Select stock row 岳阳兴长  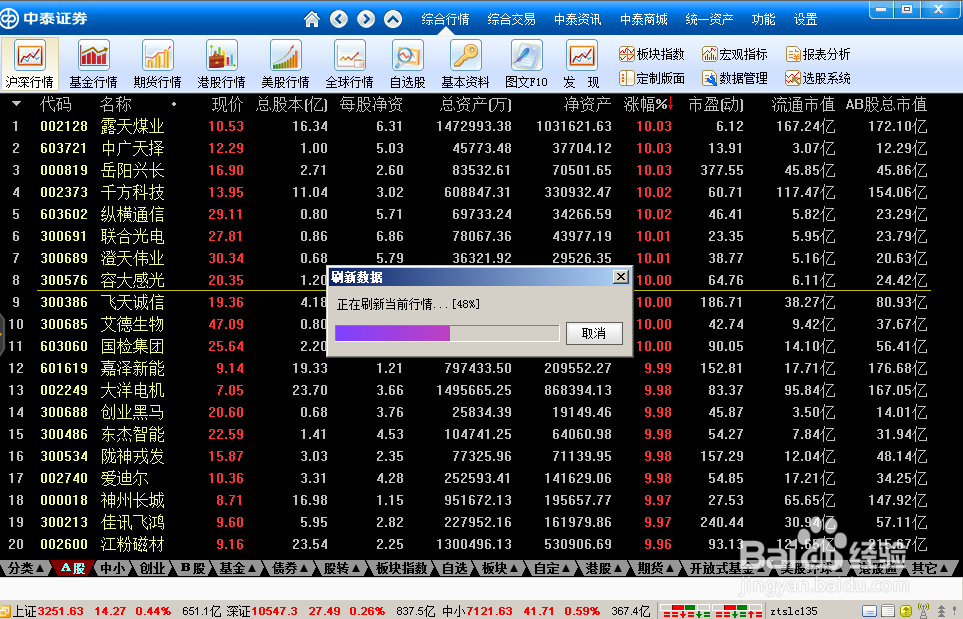(x=467, y=171)
